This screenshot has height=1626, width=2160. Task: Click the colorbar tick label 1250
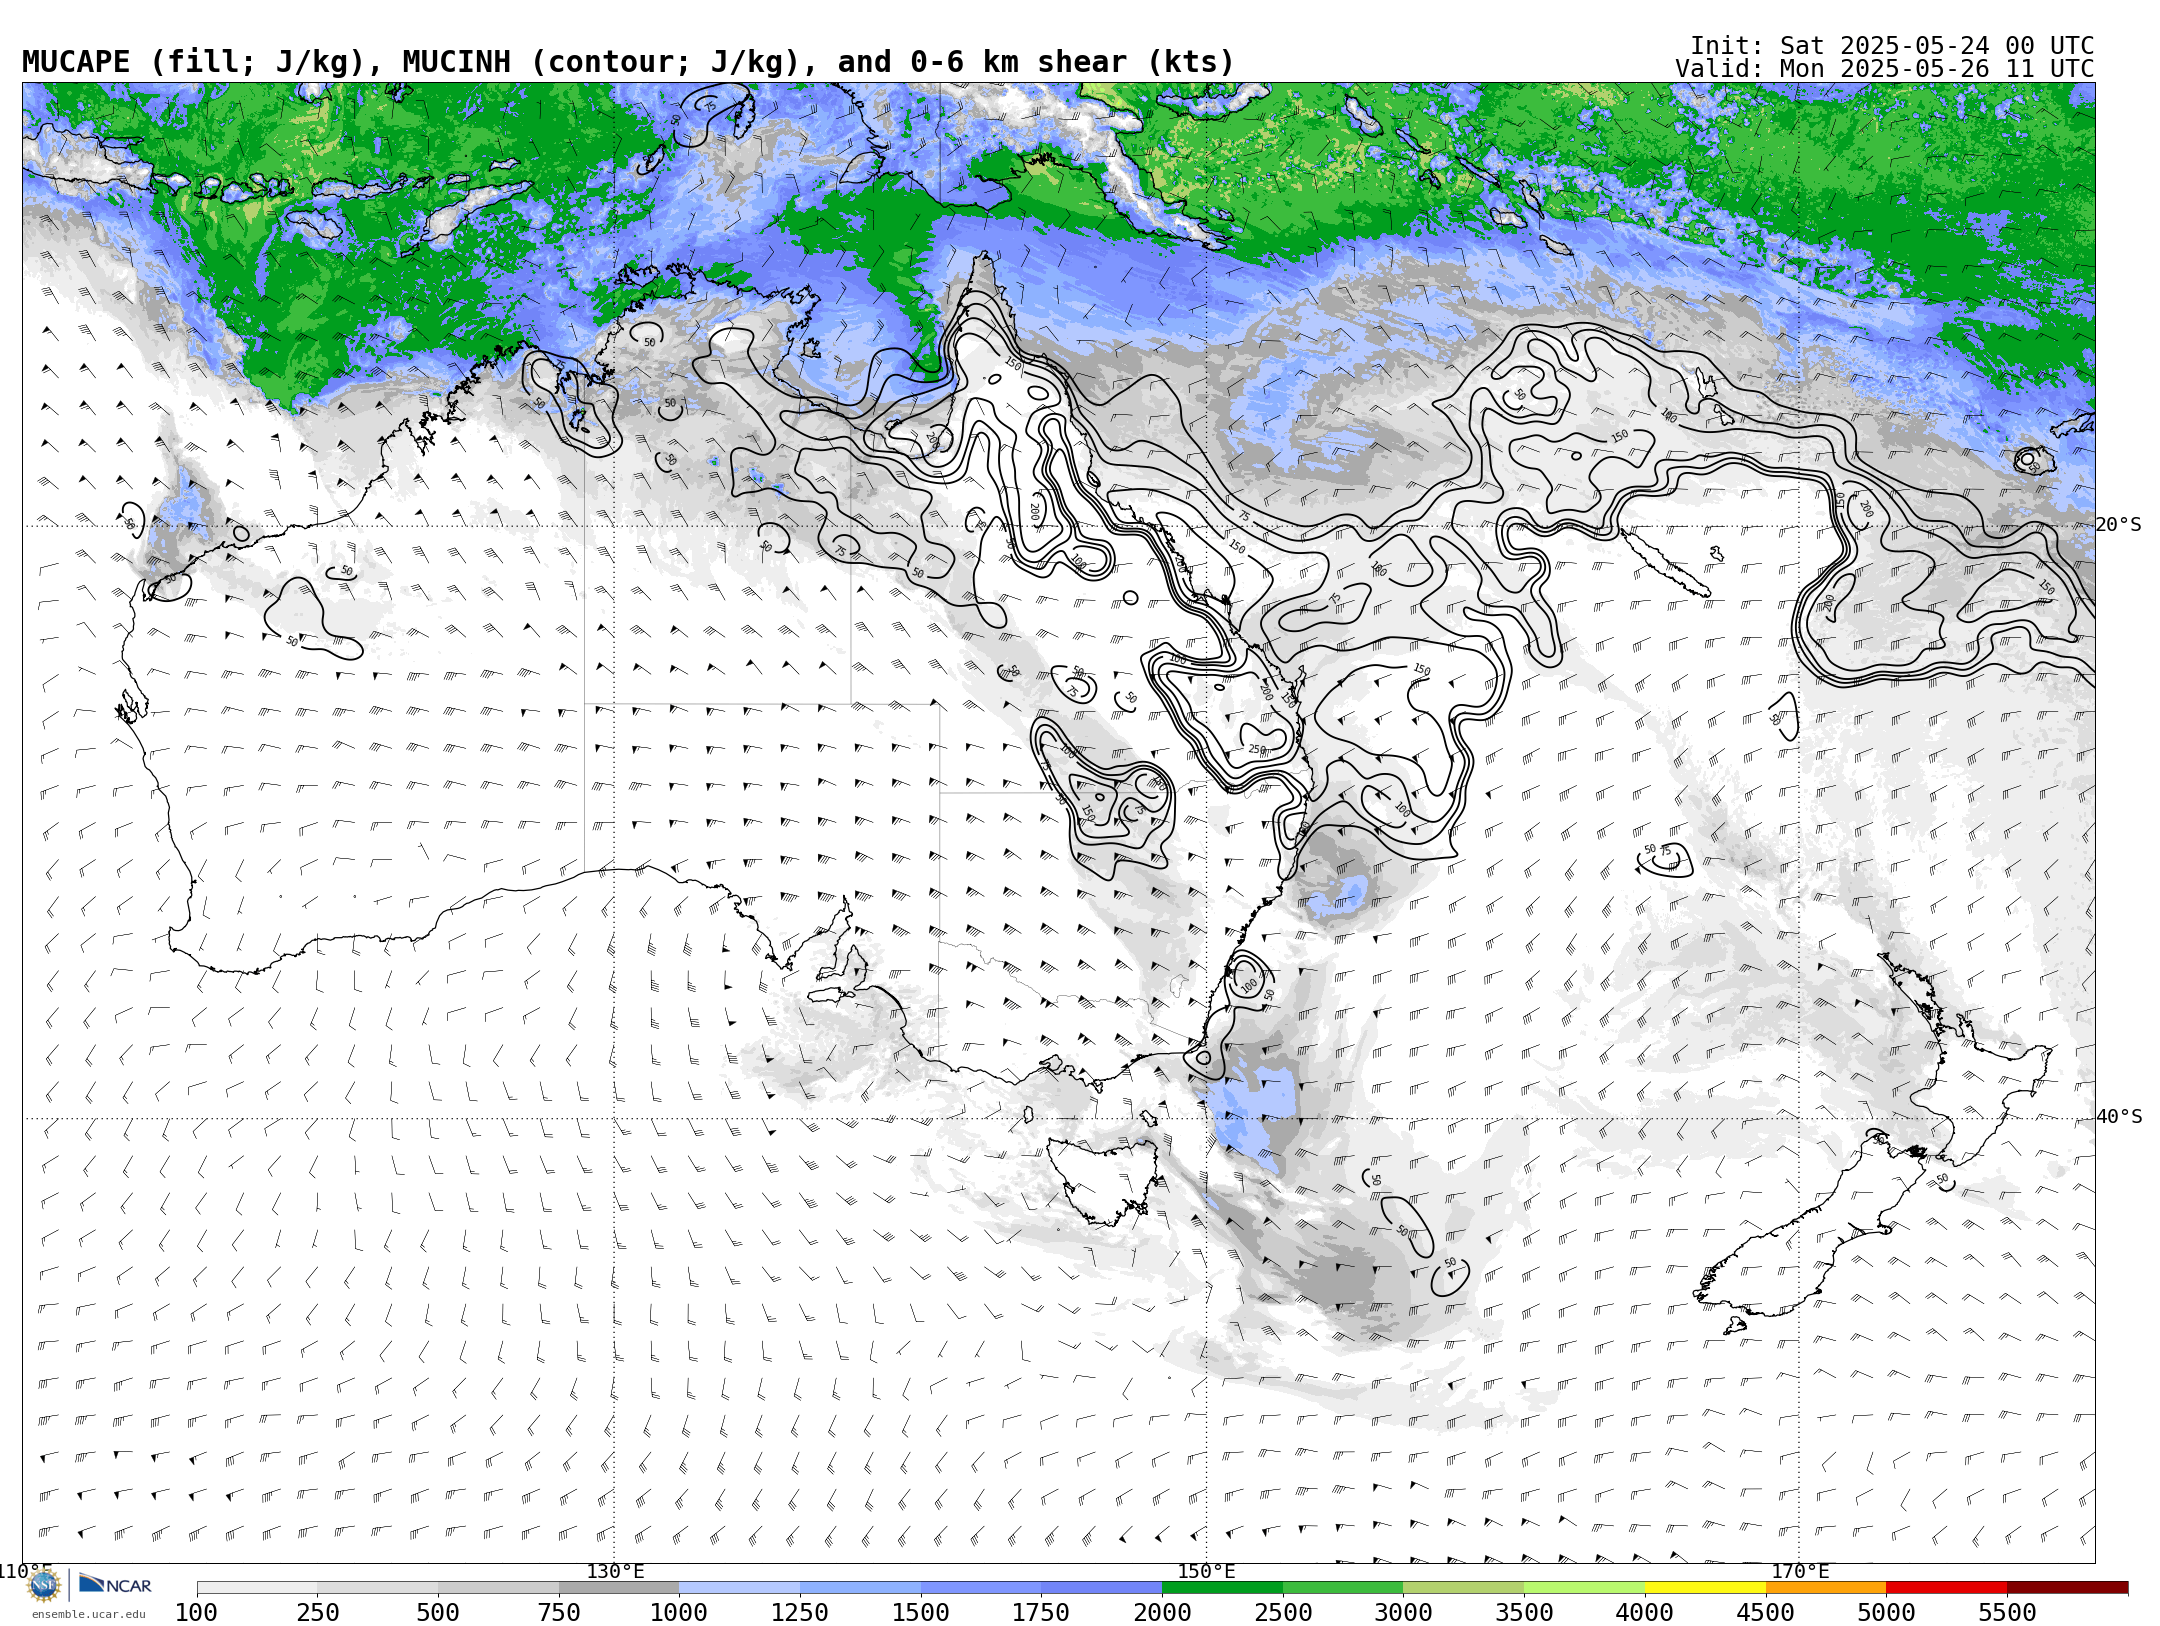click(800, 1612)
